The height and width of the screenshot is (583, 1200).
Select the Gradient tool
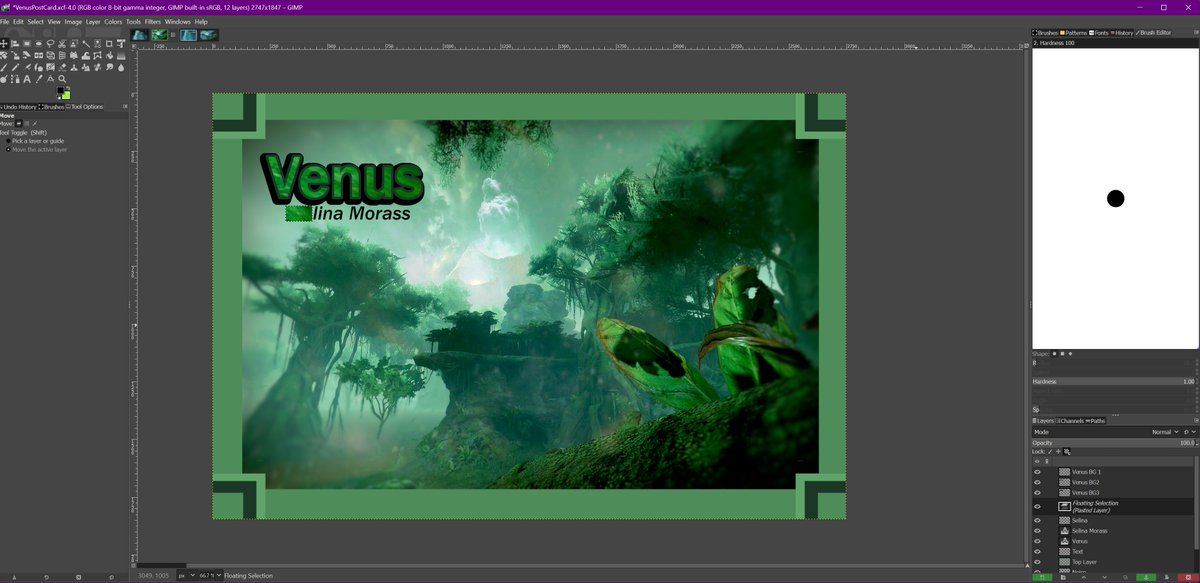[121, 56]
